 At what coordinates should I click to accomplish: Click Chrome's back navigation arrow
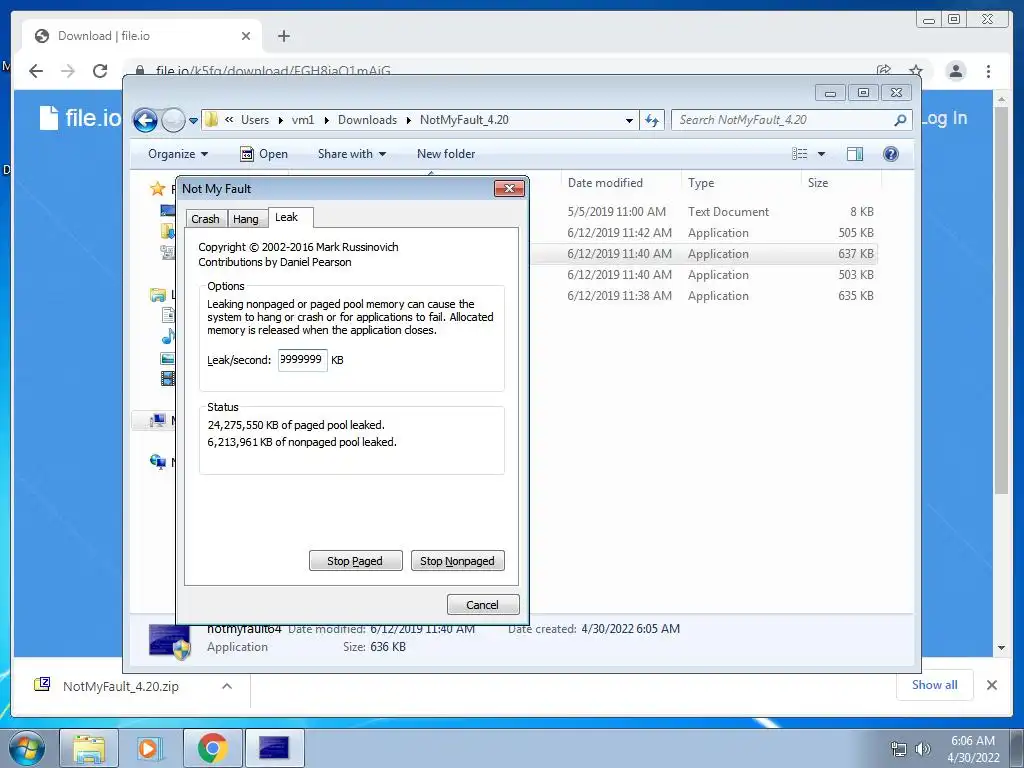pyautogui.click(x=36, y=71)
